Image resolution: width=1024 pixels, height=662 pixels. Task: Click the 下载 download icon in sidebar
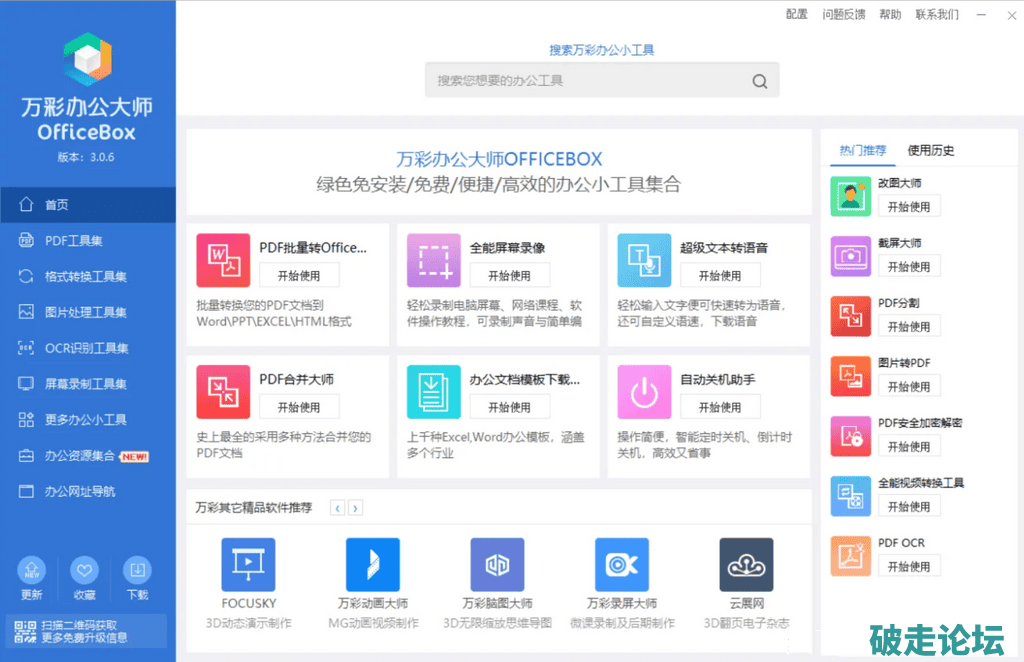coord(137,571)
